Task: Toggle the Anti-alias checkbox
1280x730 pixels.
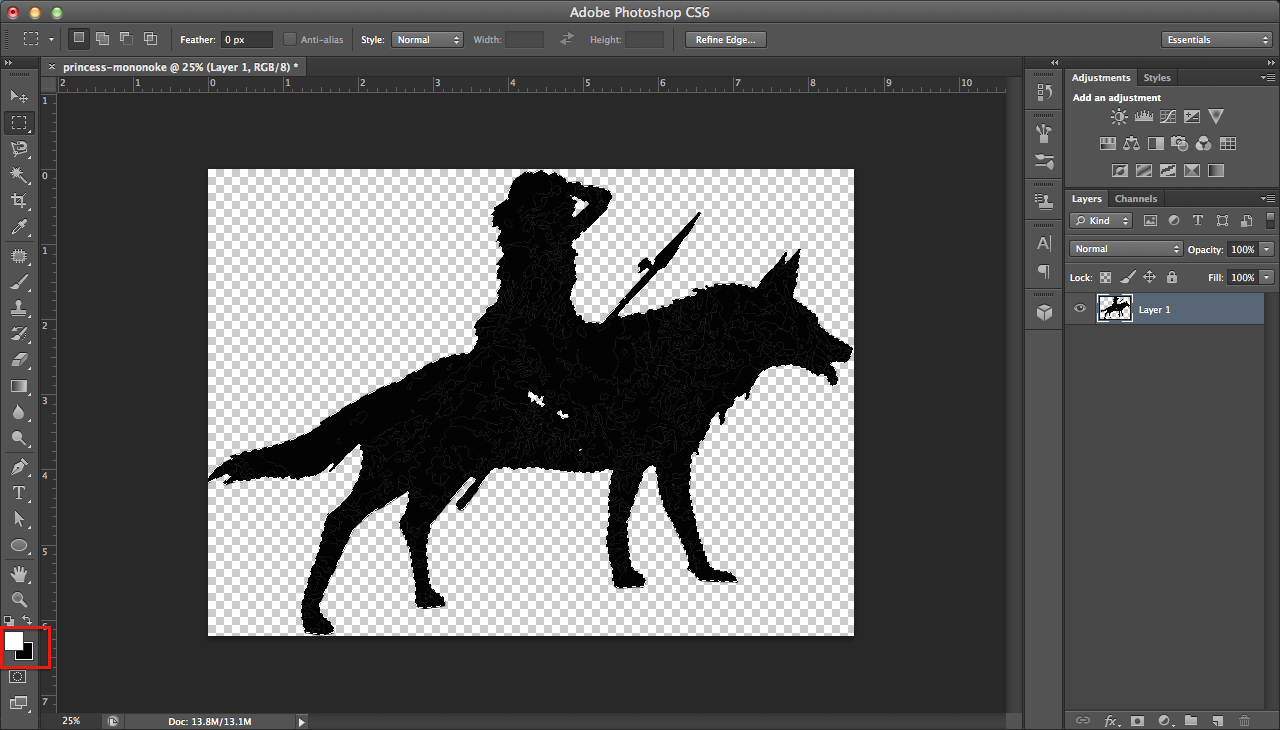Action: pos(290,40)
